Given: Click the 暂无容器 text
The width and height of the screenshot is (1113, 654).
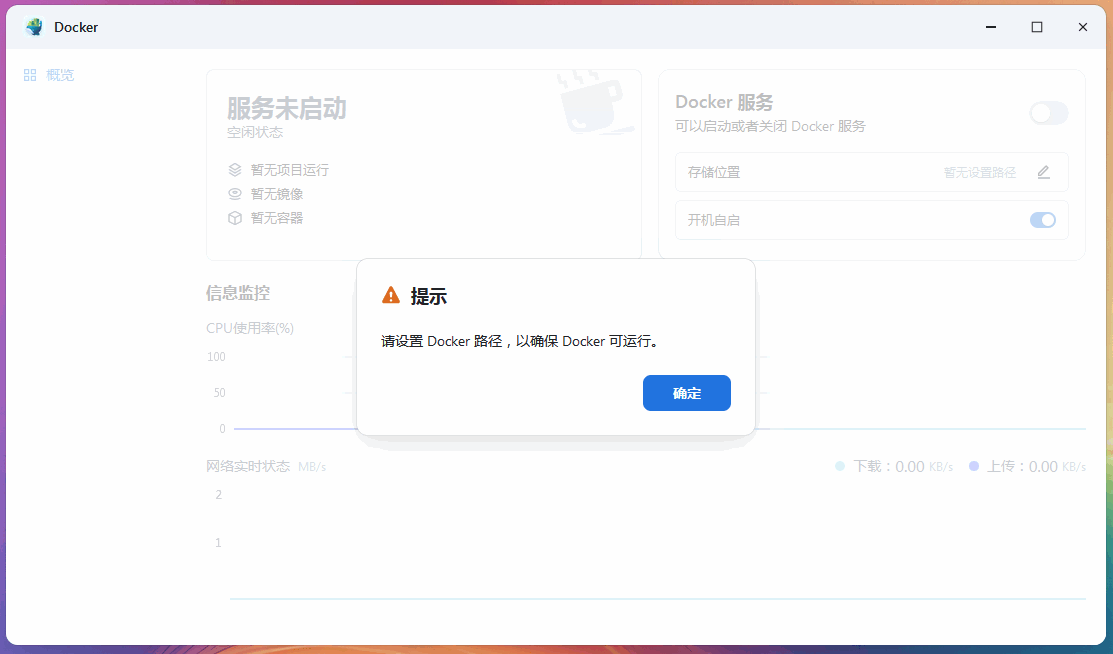Looking at the screenshot, I should (277, 218).
